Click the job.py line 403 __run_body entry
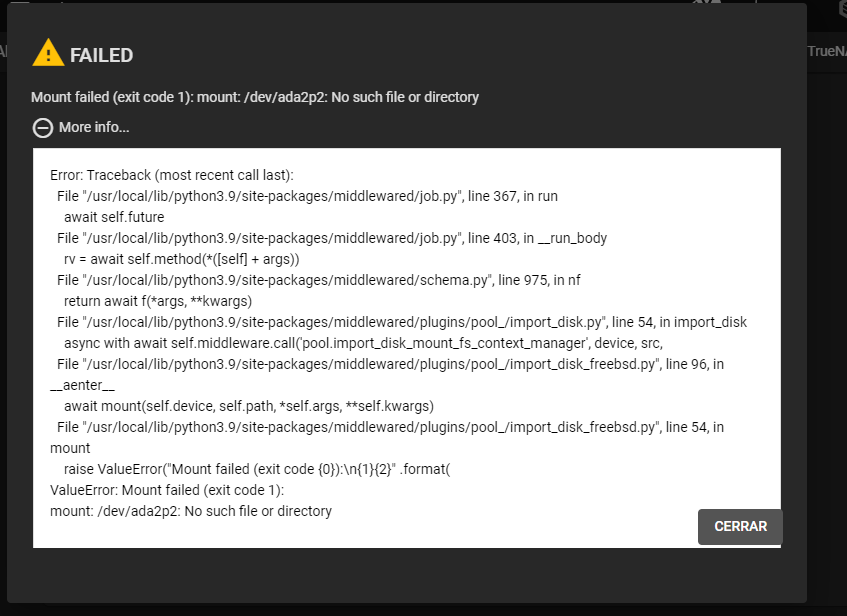The width and height of the screenshot is (847, 616). tap(331, 238)
